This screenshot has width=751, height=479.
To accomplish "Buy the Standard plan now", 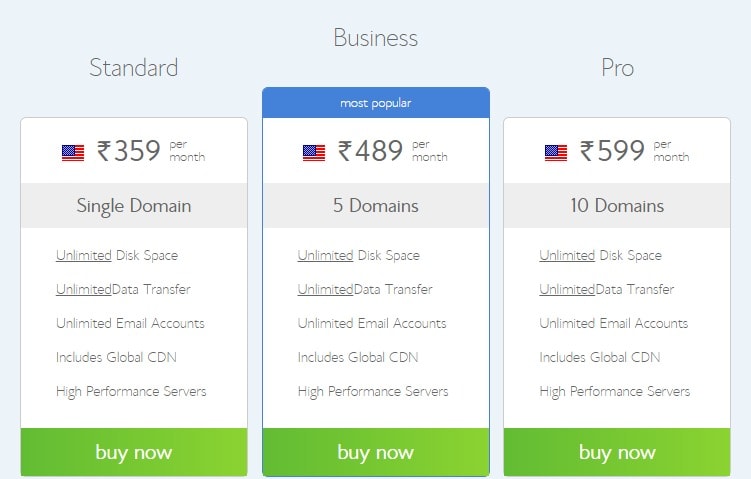I will (x=134, y=452).
